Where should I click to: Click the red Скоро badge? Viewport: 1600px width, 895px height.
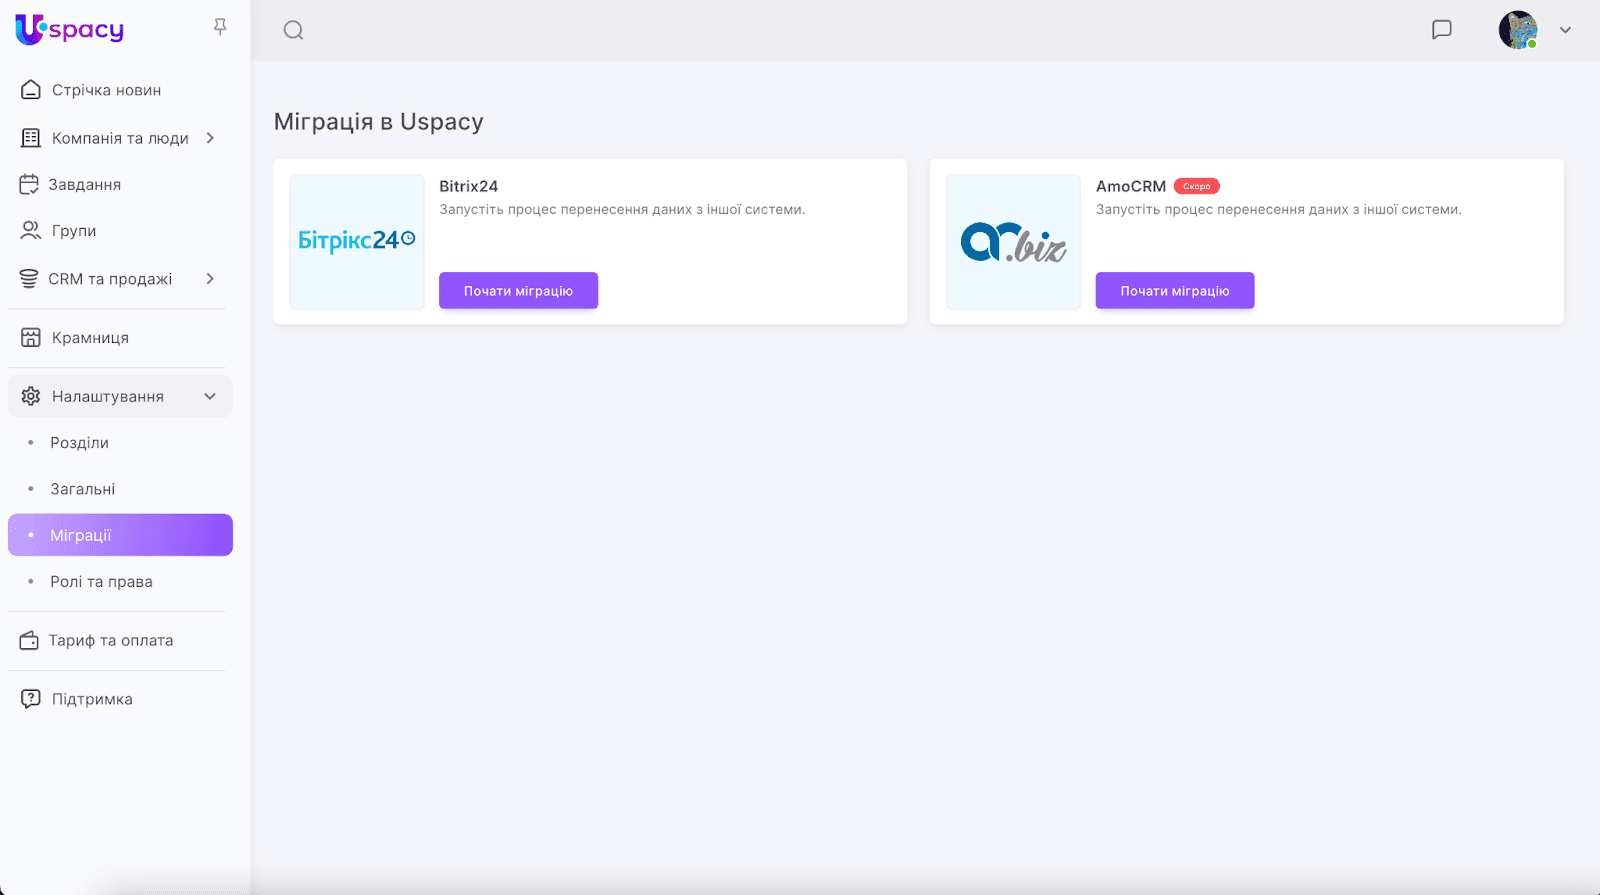(x=1197, y=186)
